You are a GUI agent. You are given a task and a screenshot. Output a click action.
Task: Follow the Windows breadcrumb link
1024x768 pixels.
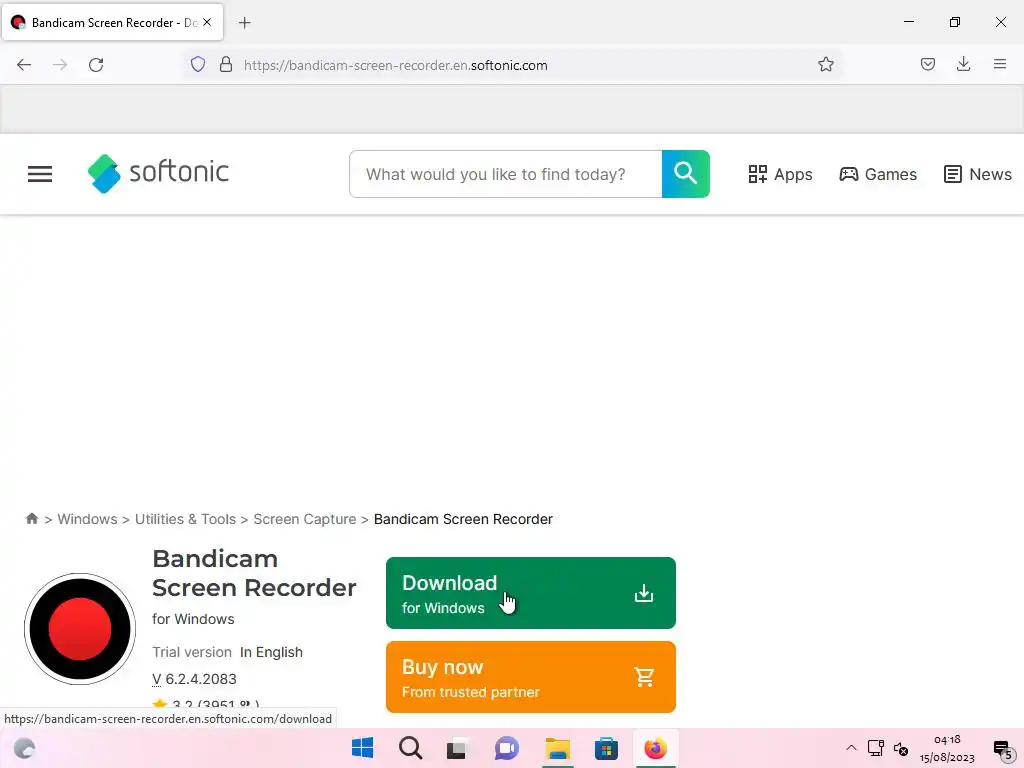pos(88,519)
